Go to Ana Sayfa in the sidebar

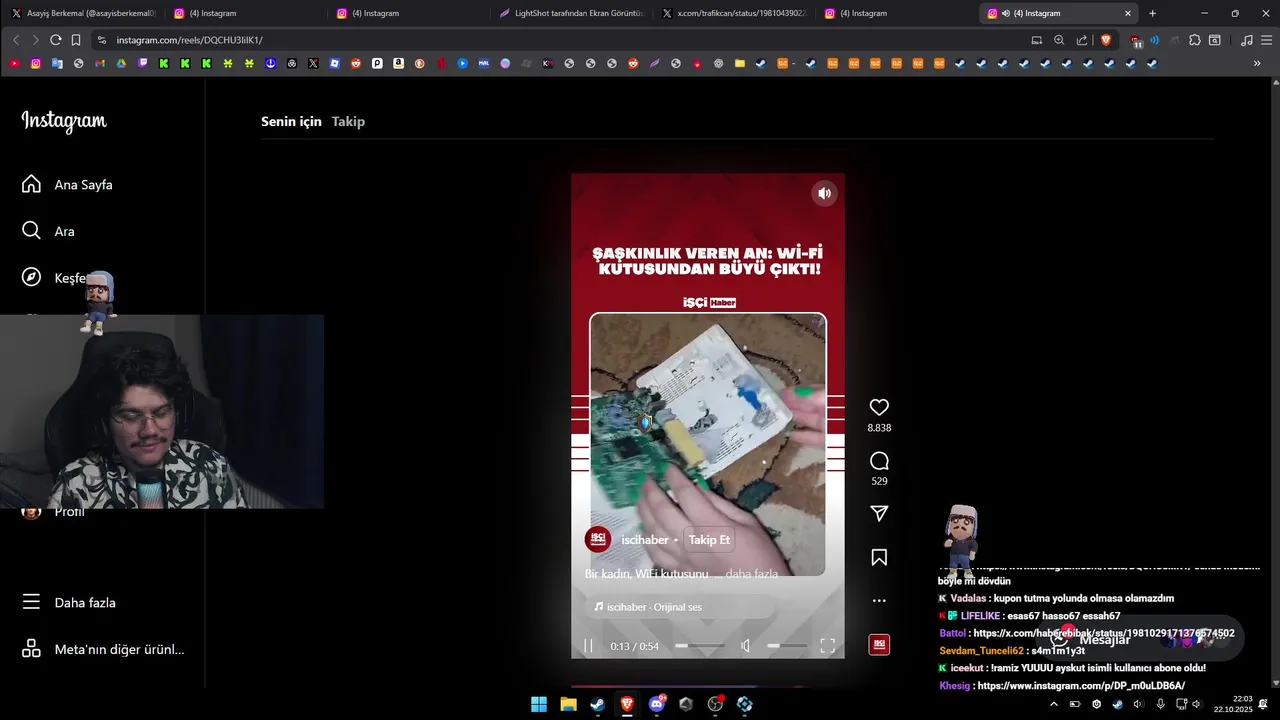[x=68, y=185]
